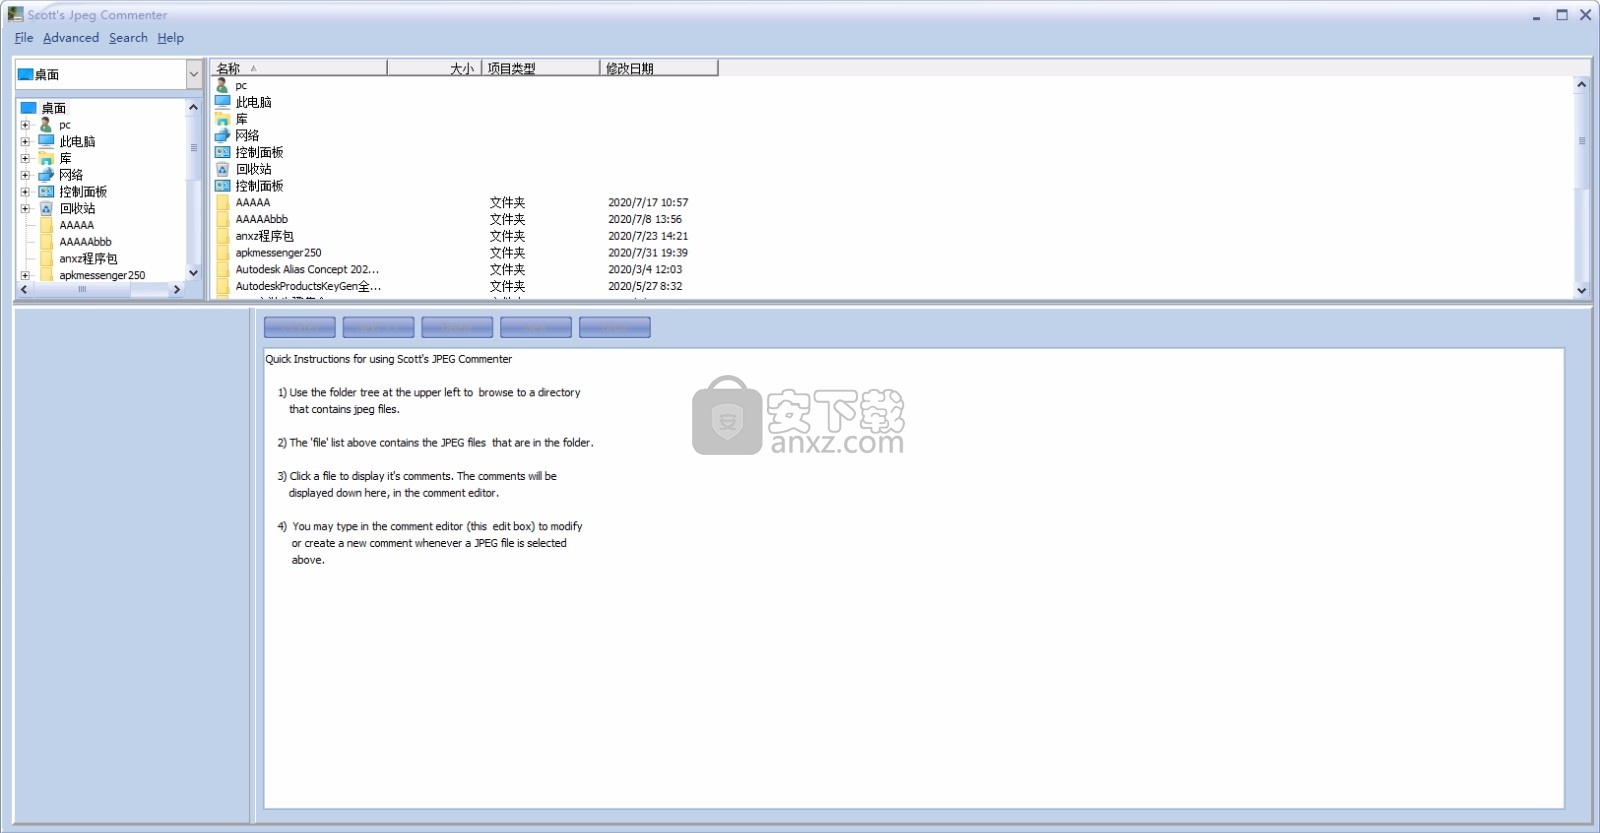The height and width of the screenshot is (833, 1600).
Task: Click the 控制面板 icon in folder tree
Action: pos(46,192)
